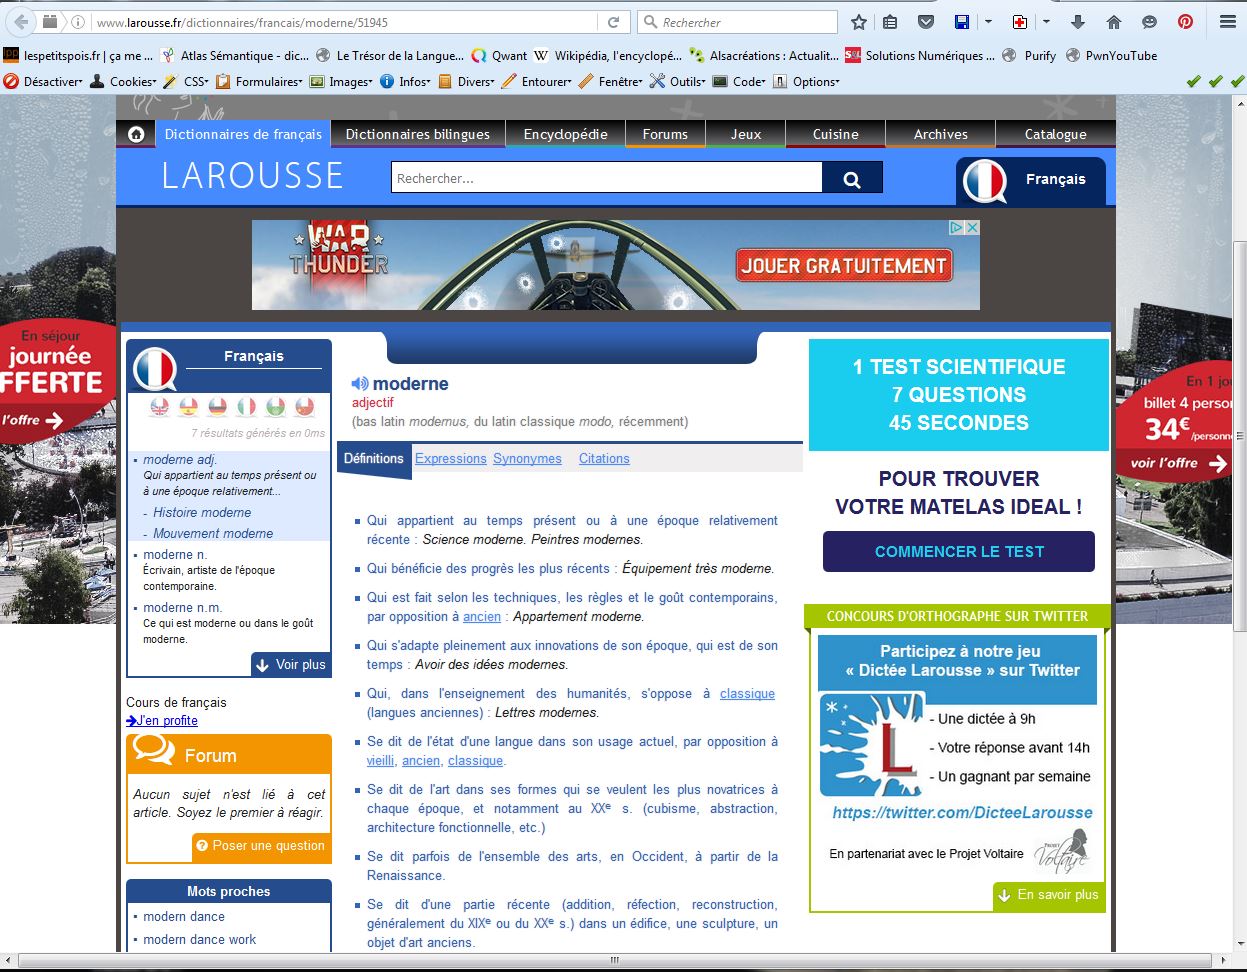Viewport: 1247px width, 972px height.
Task: Select the Chinese flag dictionary
Action: pos(305,407)
